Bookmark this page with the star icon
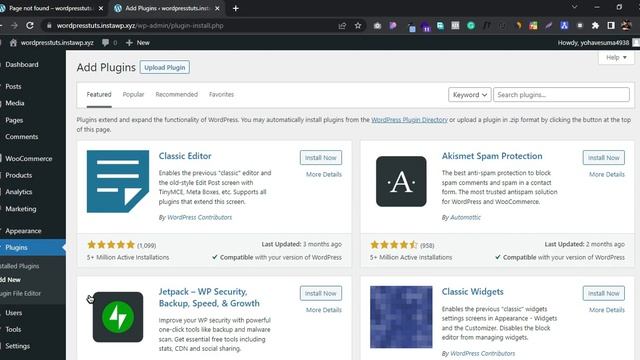The image size is (640, 360). coord(358,26)
